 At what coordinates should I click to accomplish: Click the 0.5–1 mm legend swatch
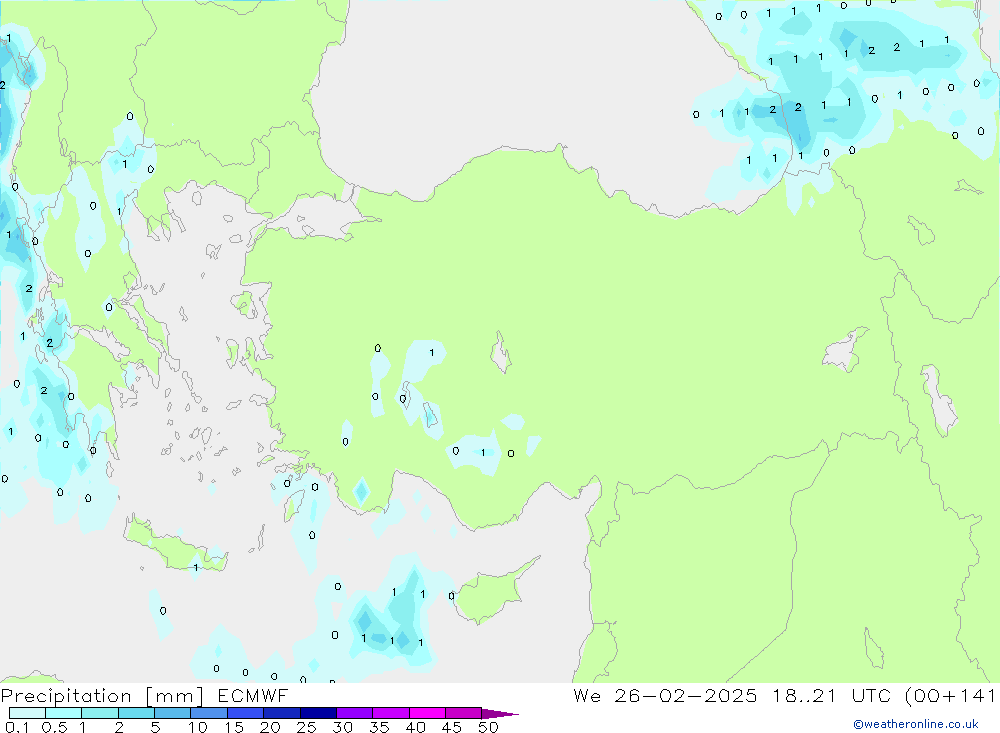coord(64,713)
